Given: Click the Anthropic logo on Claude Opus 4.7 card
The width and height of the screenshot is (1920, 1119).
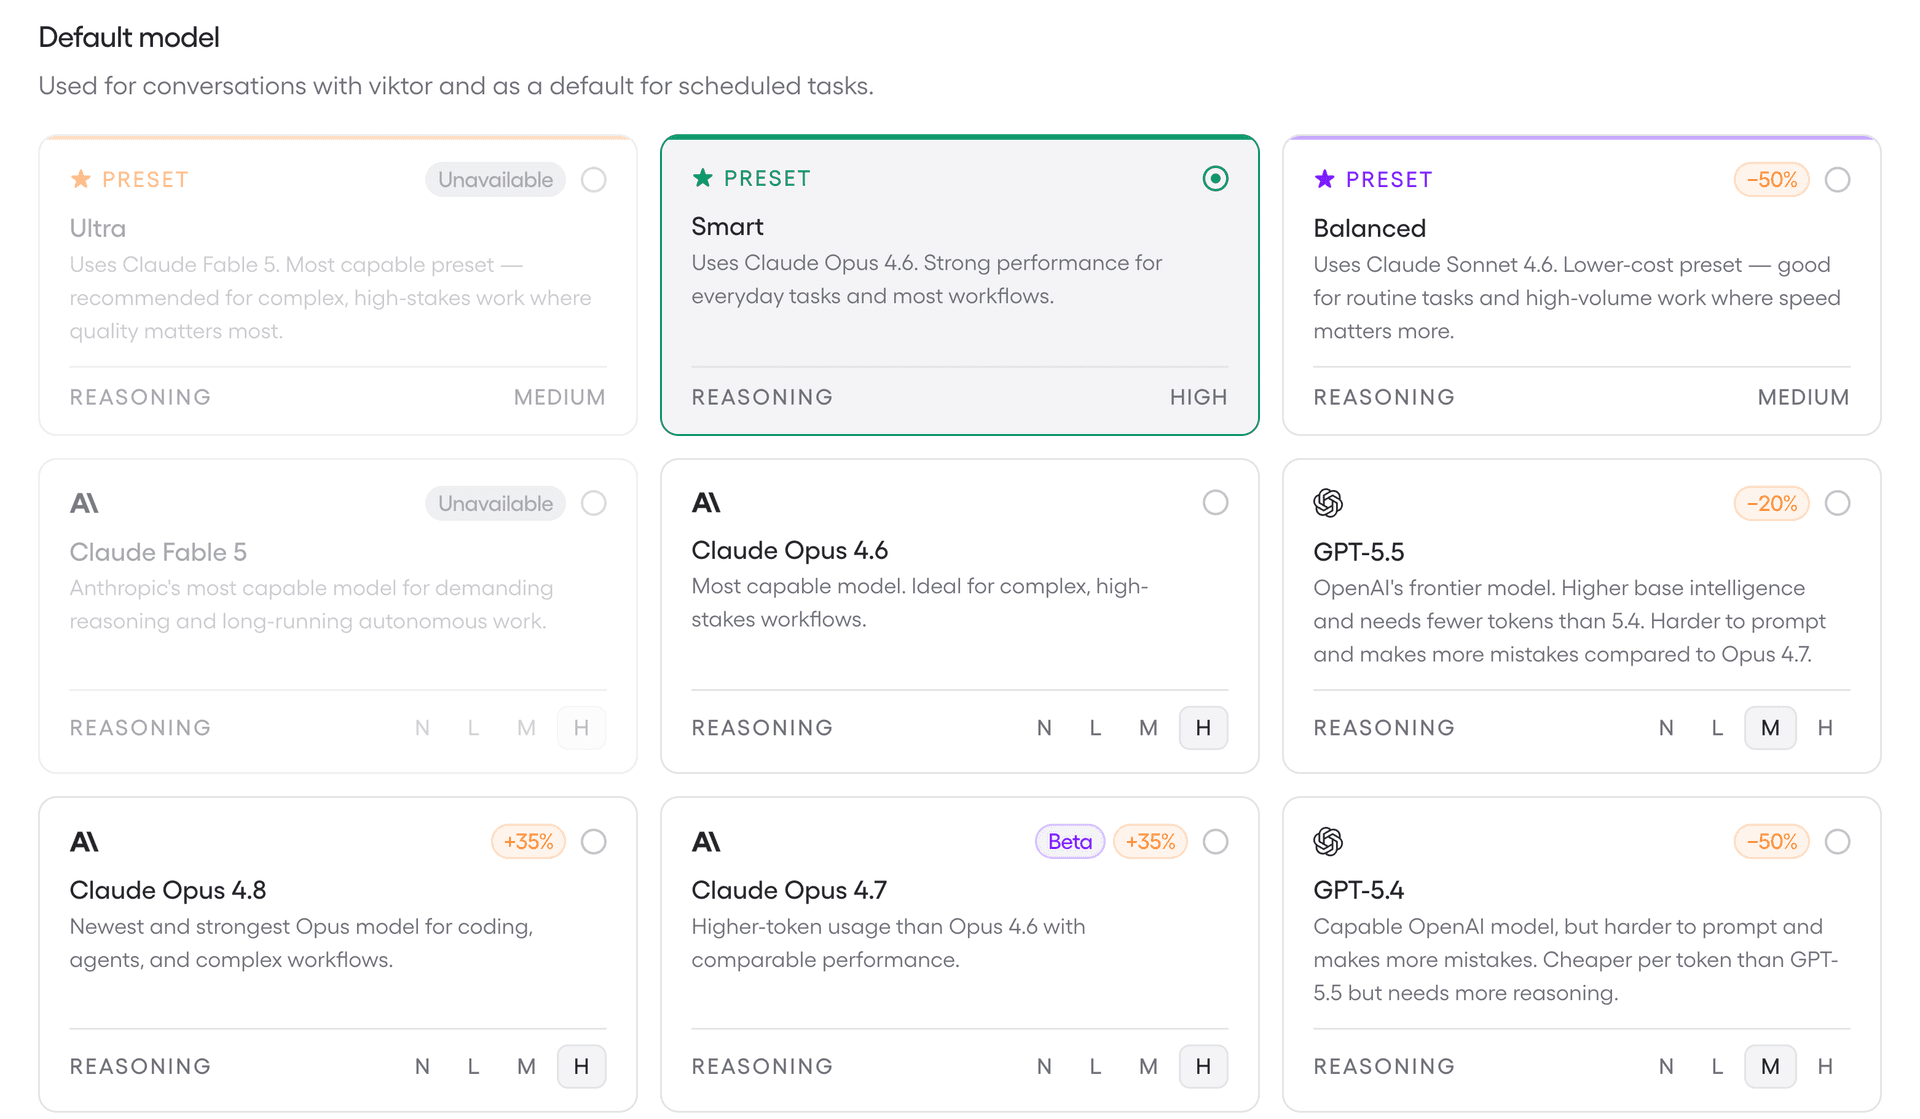Looking at the screenshot, I should 706,842.
